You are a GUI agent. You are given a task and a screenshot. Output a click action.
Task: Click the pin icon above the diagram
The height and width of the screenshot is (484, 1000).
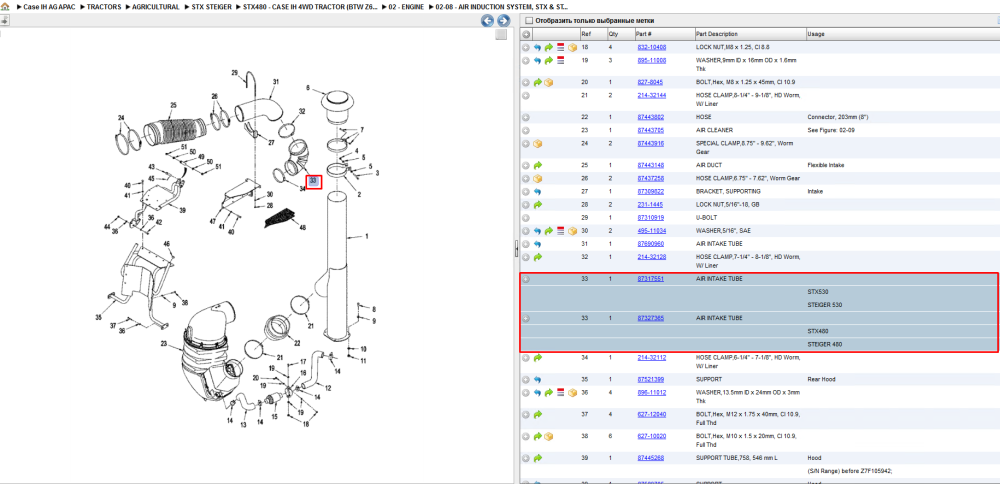pyautogui.click(x=4, y=20)
